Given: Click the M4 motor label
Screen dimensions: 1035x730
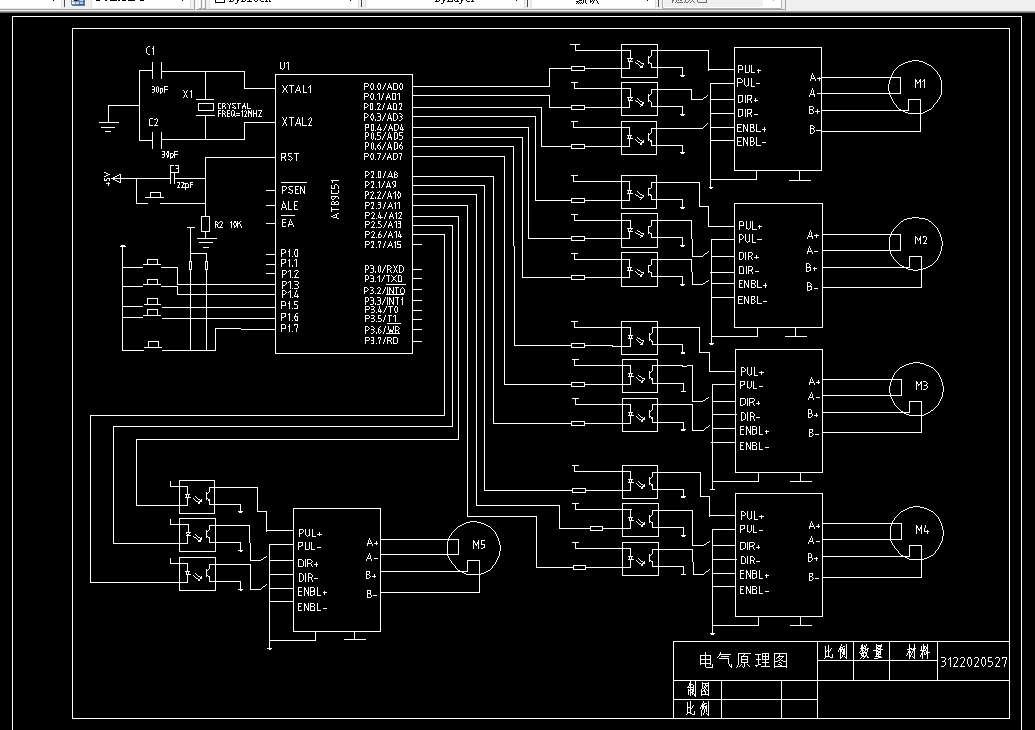Looking at the screenshot, I should (x=922, y=529).
